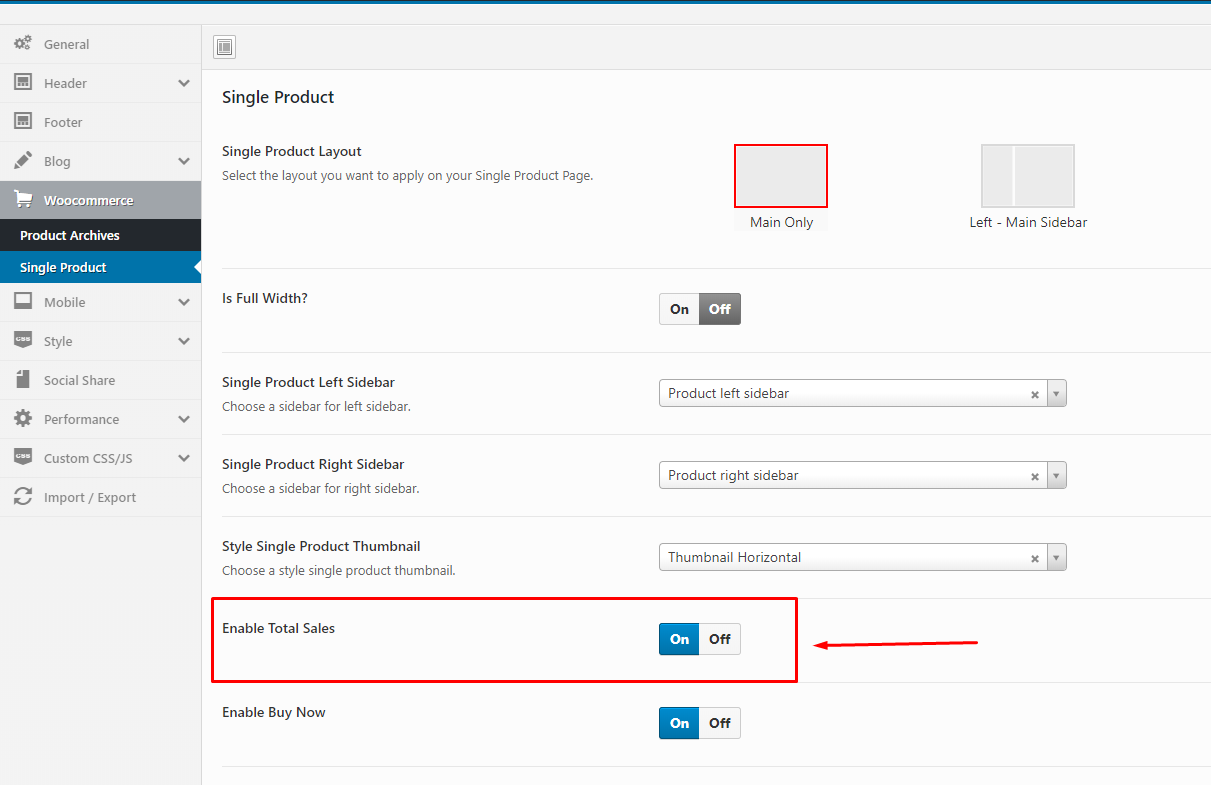Open the Single Product Right Sidebar dropdown

pos(1057,476)
